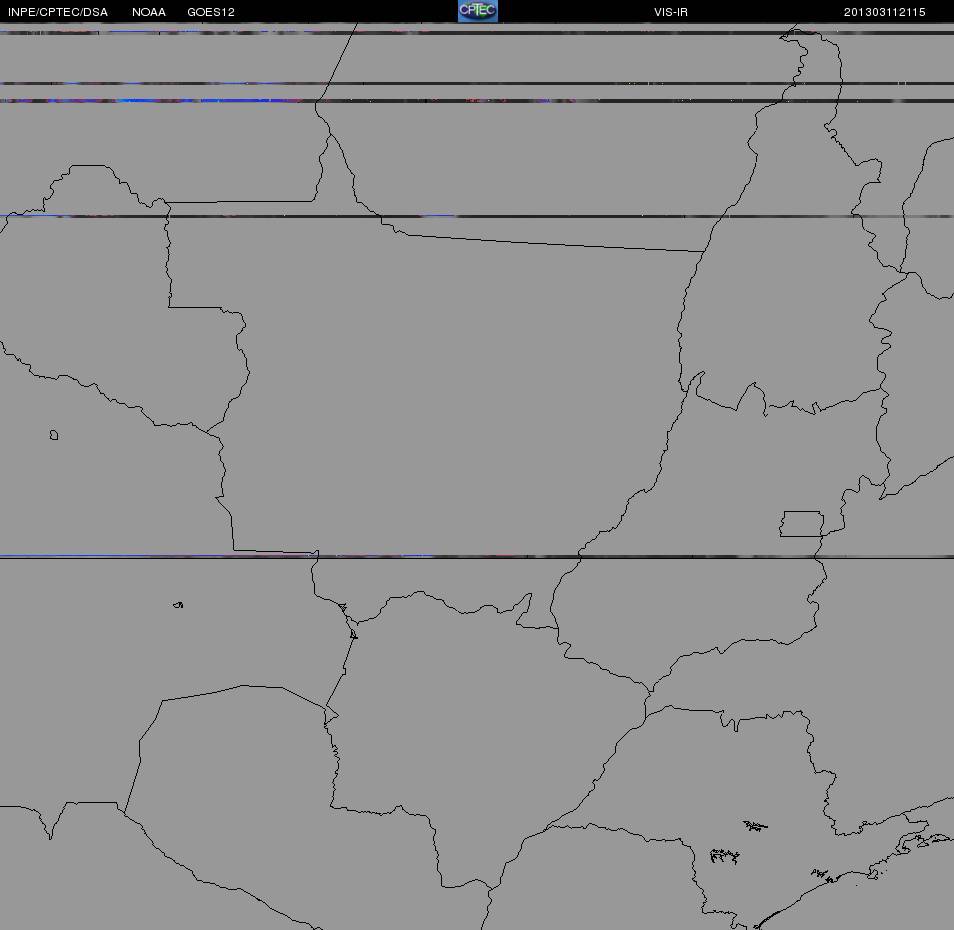Screen dimensions: 954x930
Task: Click the INPE/CPTEC/DSA header text
Action: [x=58, y=12]
